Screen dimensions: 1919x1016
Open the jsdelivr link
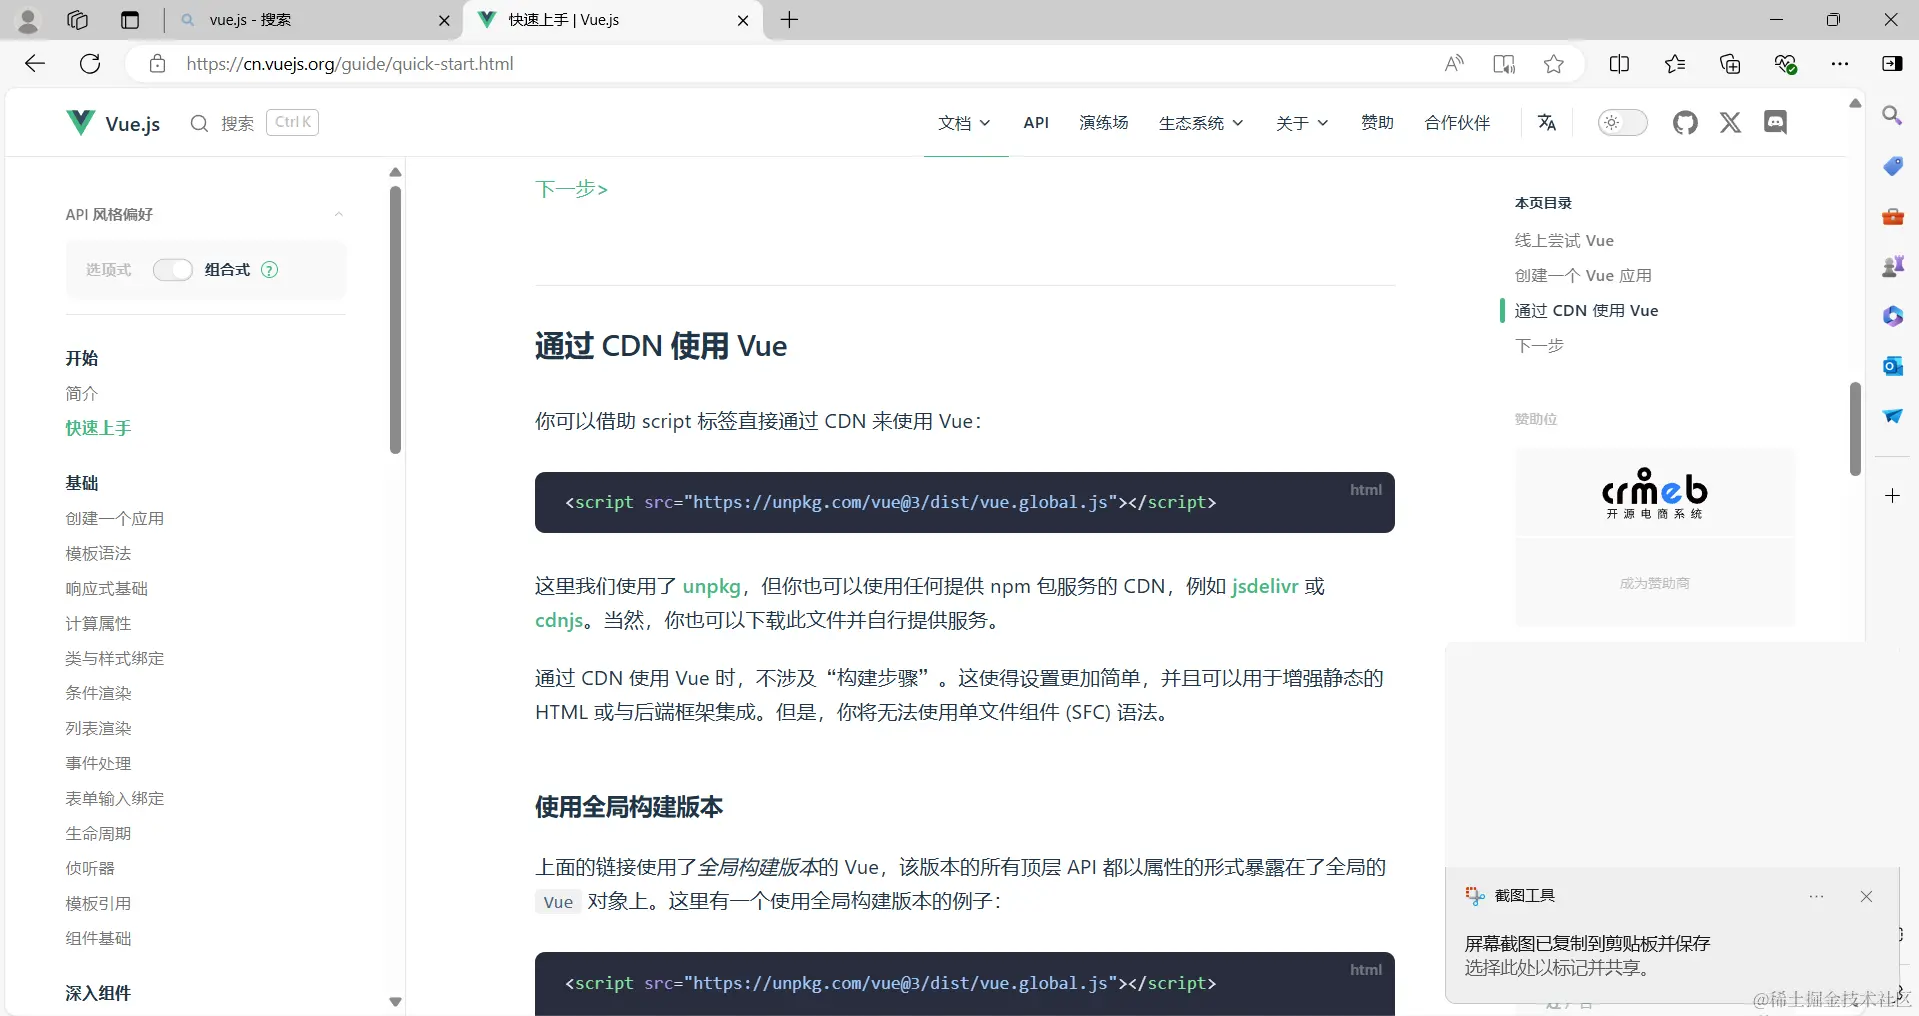[x=1265, y=586]
